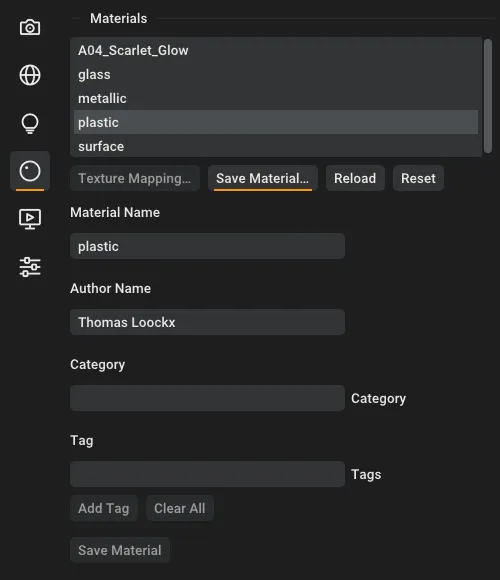Focus the Author Name input field
The width and height of the screenshot is (500, 580).
[207, 322]
